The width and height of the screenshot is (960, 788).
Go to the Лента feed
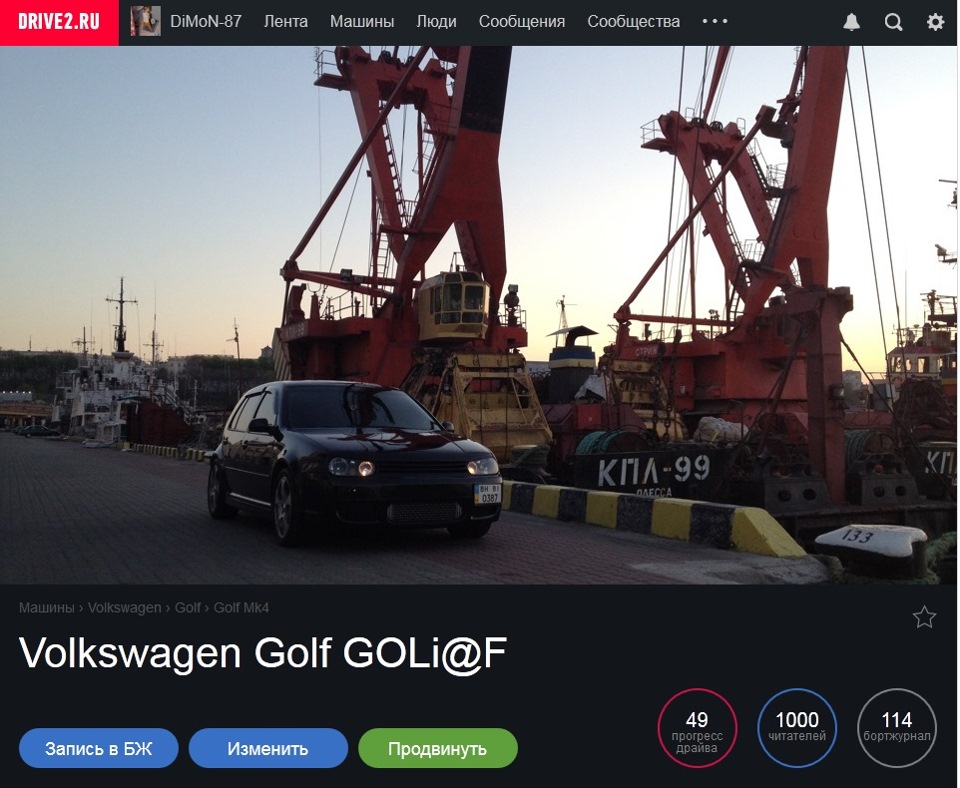(x=286, y=21)
